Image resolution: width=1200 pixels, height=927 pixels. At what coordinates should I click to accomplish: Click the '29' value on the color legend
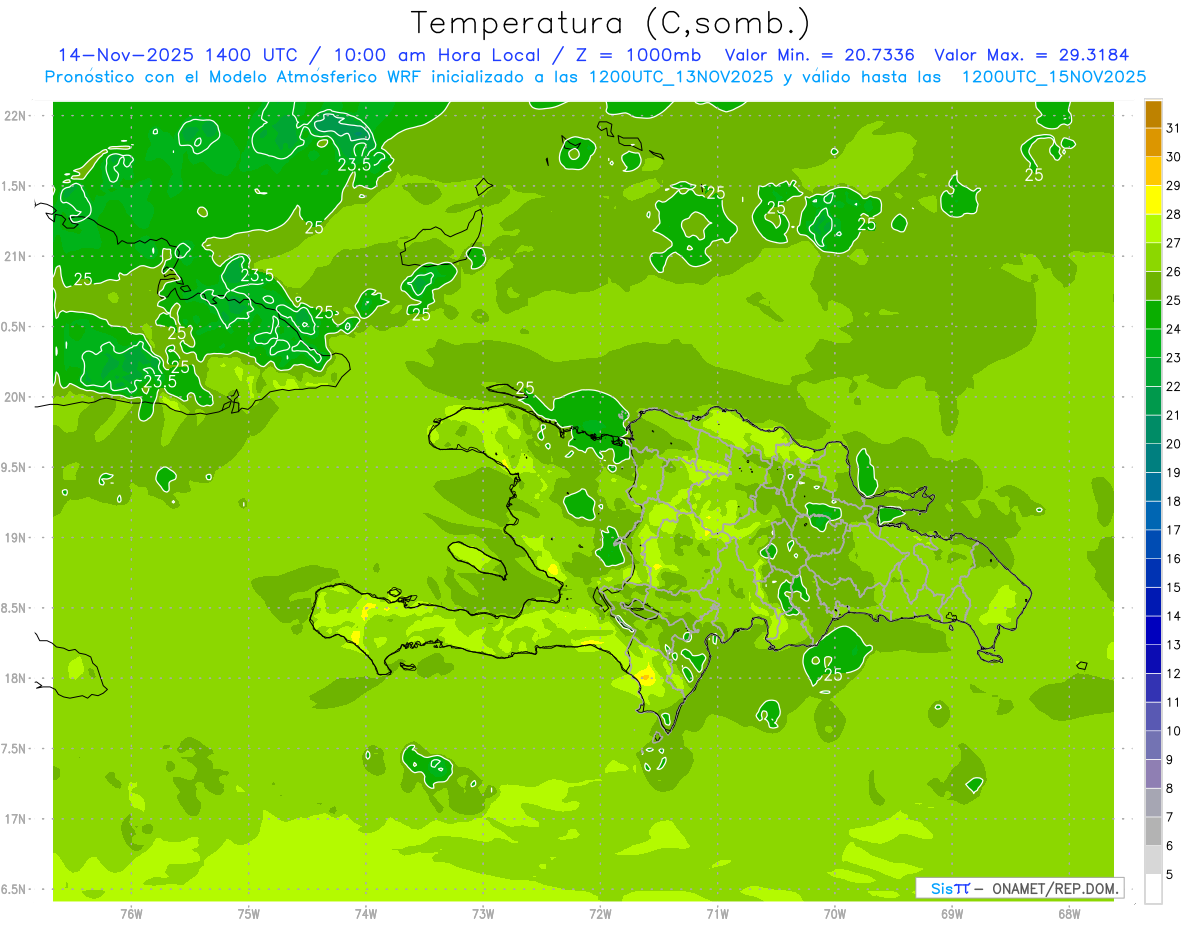[x=1174, y=185]
